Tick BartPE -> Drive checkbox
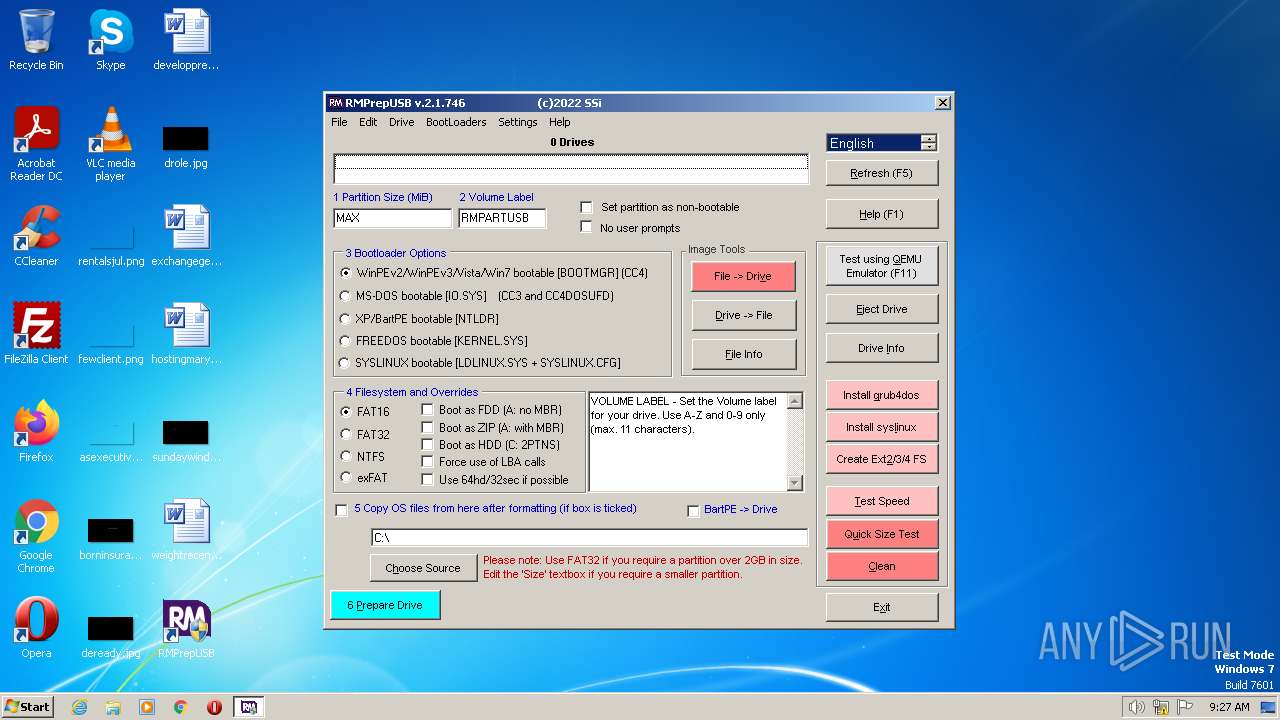 pos(693,511)
